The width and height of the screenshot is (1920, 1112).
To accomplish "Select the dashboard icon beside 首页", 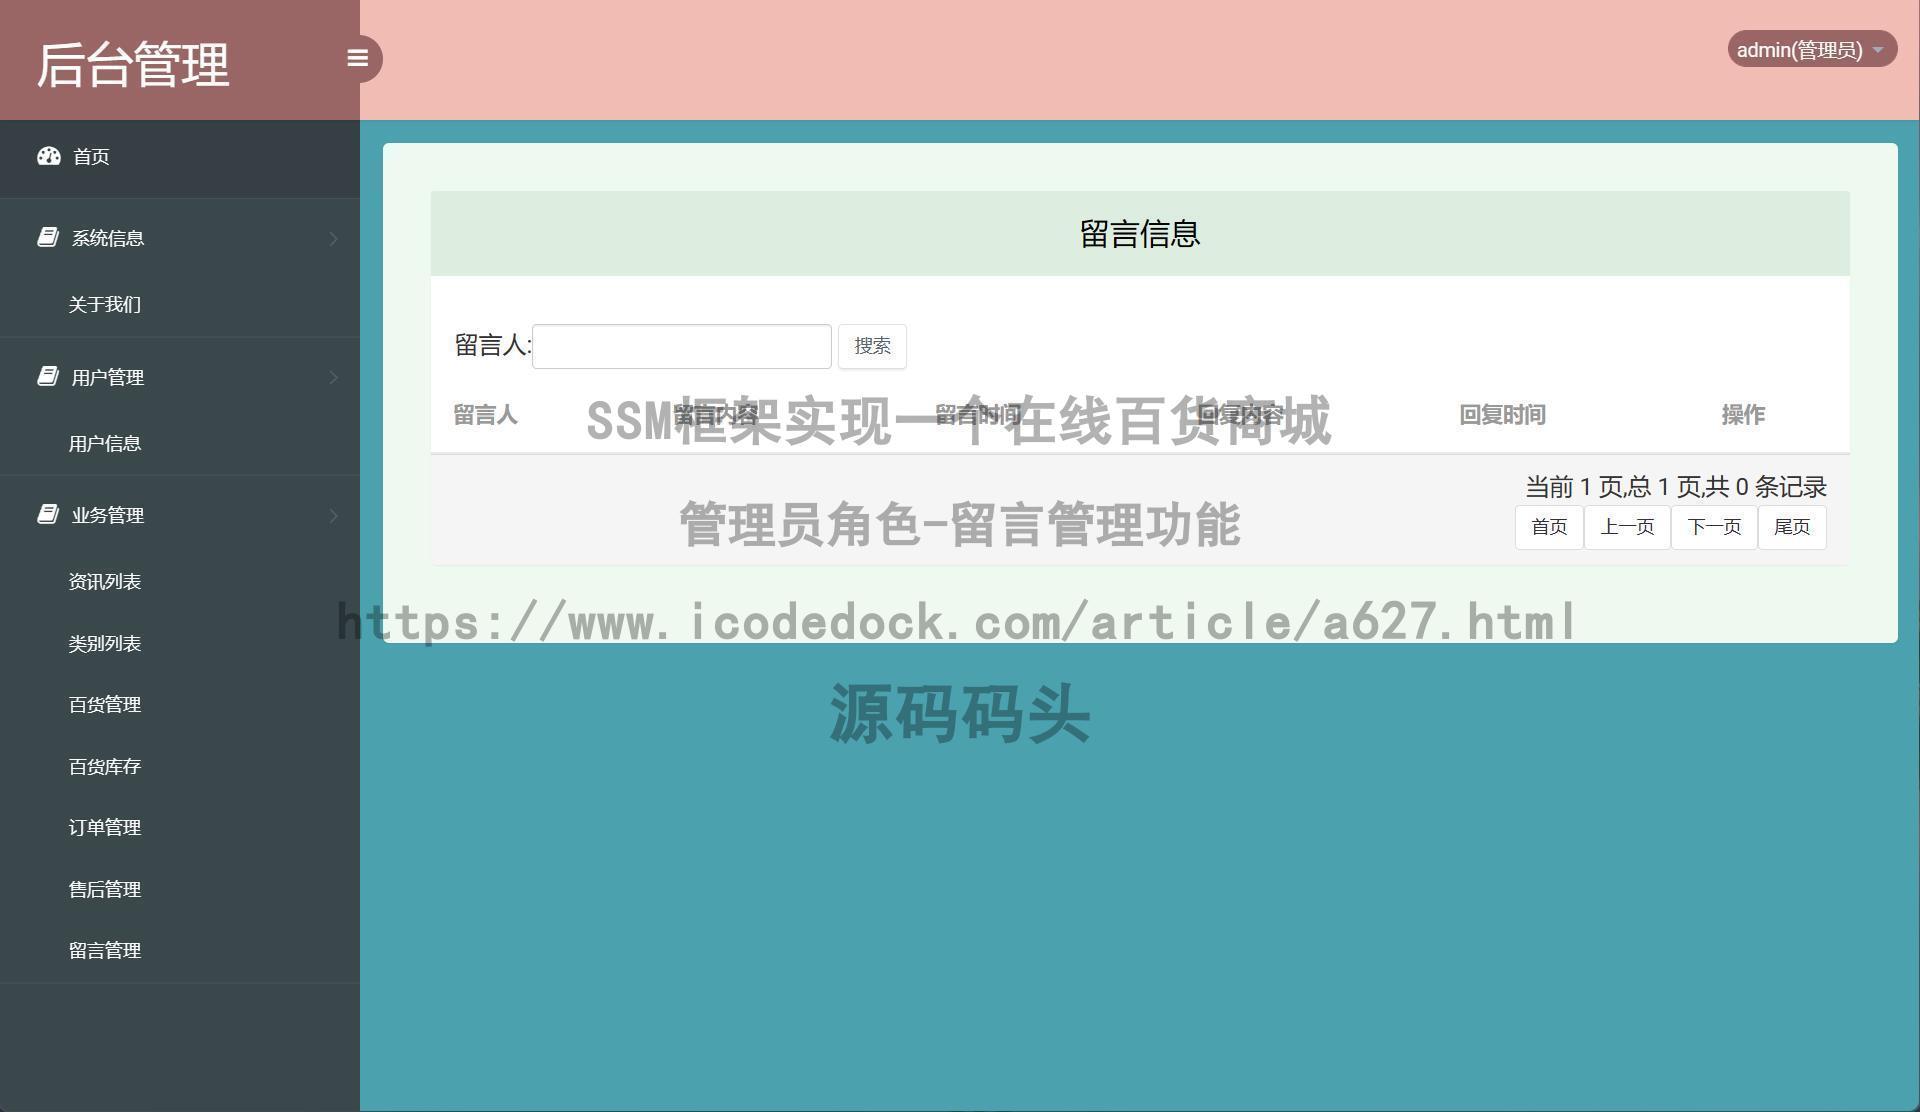I will pos(50,157).
